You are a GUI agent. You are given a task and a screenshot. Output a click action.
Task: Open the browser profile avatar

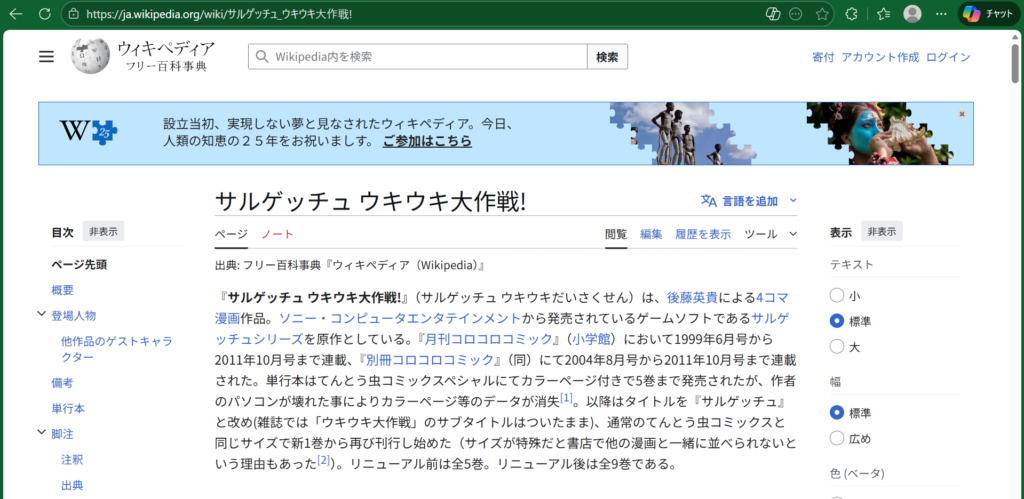[x=912, y=14]
